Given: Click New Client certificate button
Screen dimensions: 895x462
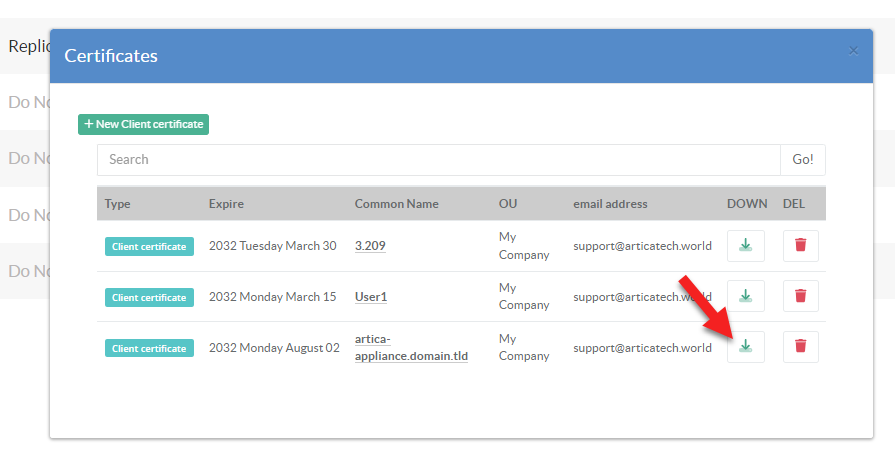Looking at the screenshot, I should [143, 124].
